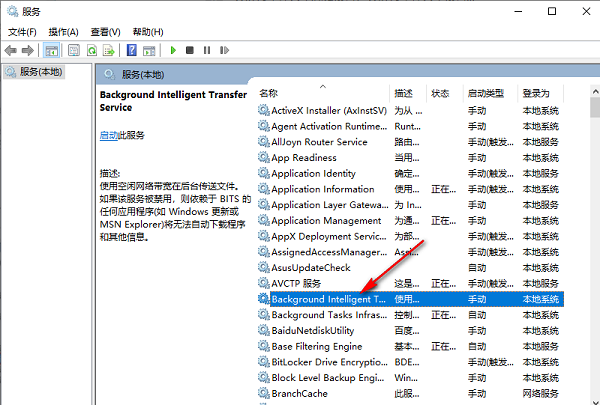Image resolution: width=600 pixels, height=405 pixels.
Task: Click the Refresh toolbar icon
Action: click(x=92, y=50)
